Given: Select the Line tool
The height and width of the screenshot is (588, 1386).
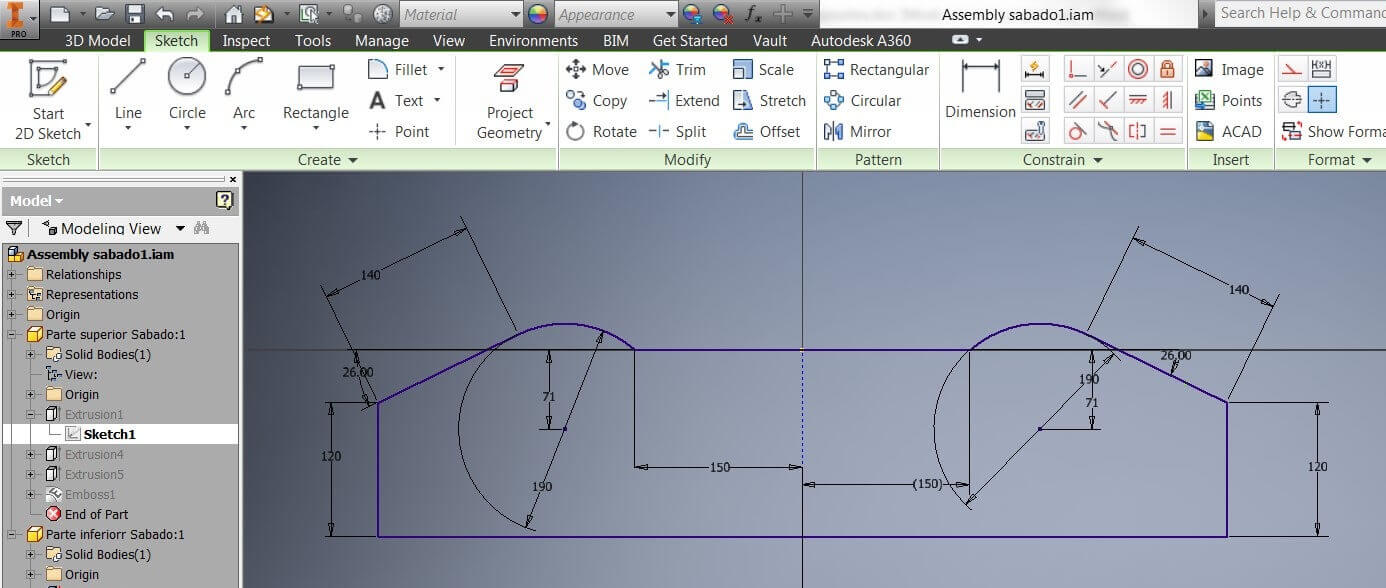Looking at the screenshot, I should [128, 94].
